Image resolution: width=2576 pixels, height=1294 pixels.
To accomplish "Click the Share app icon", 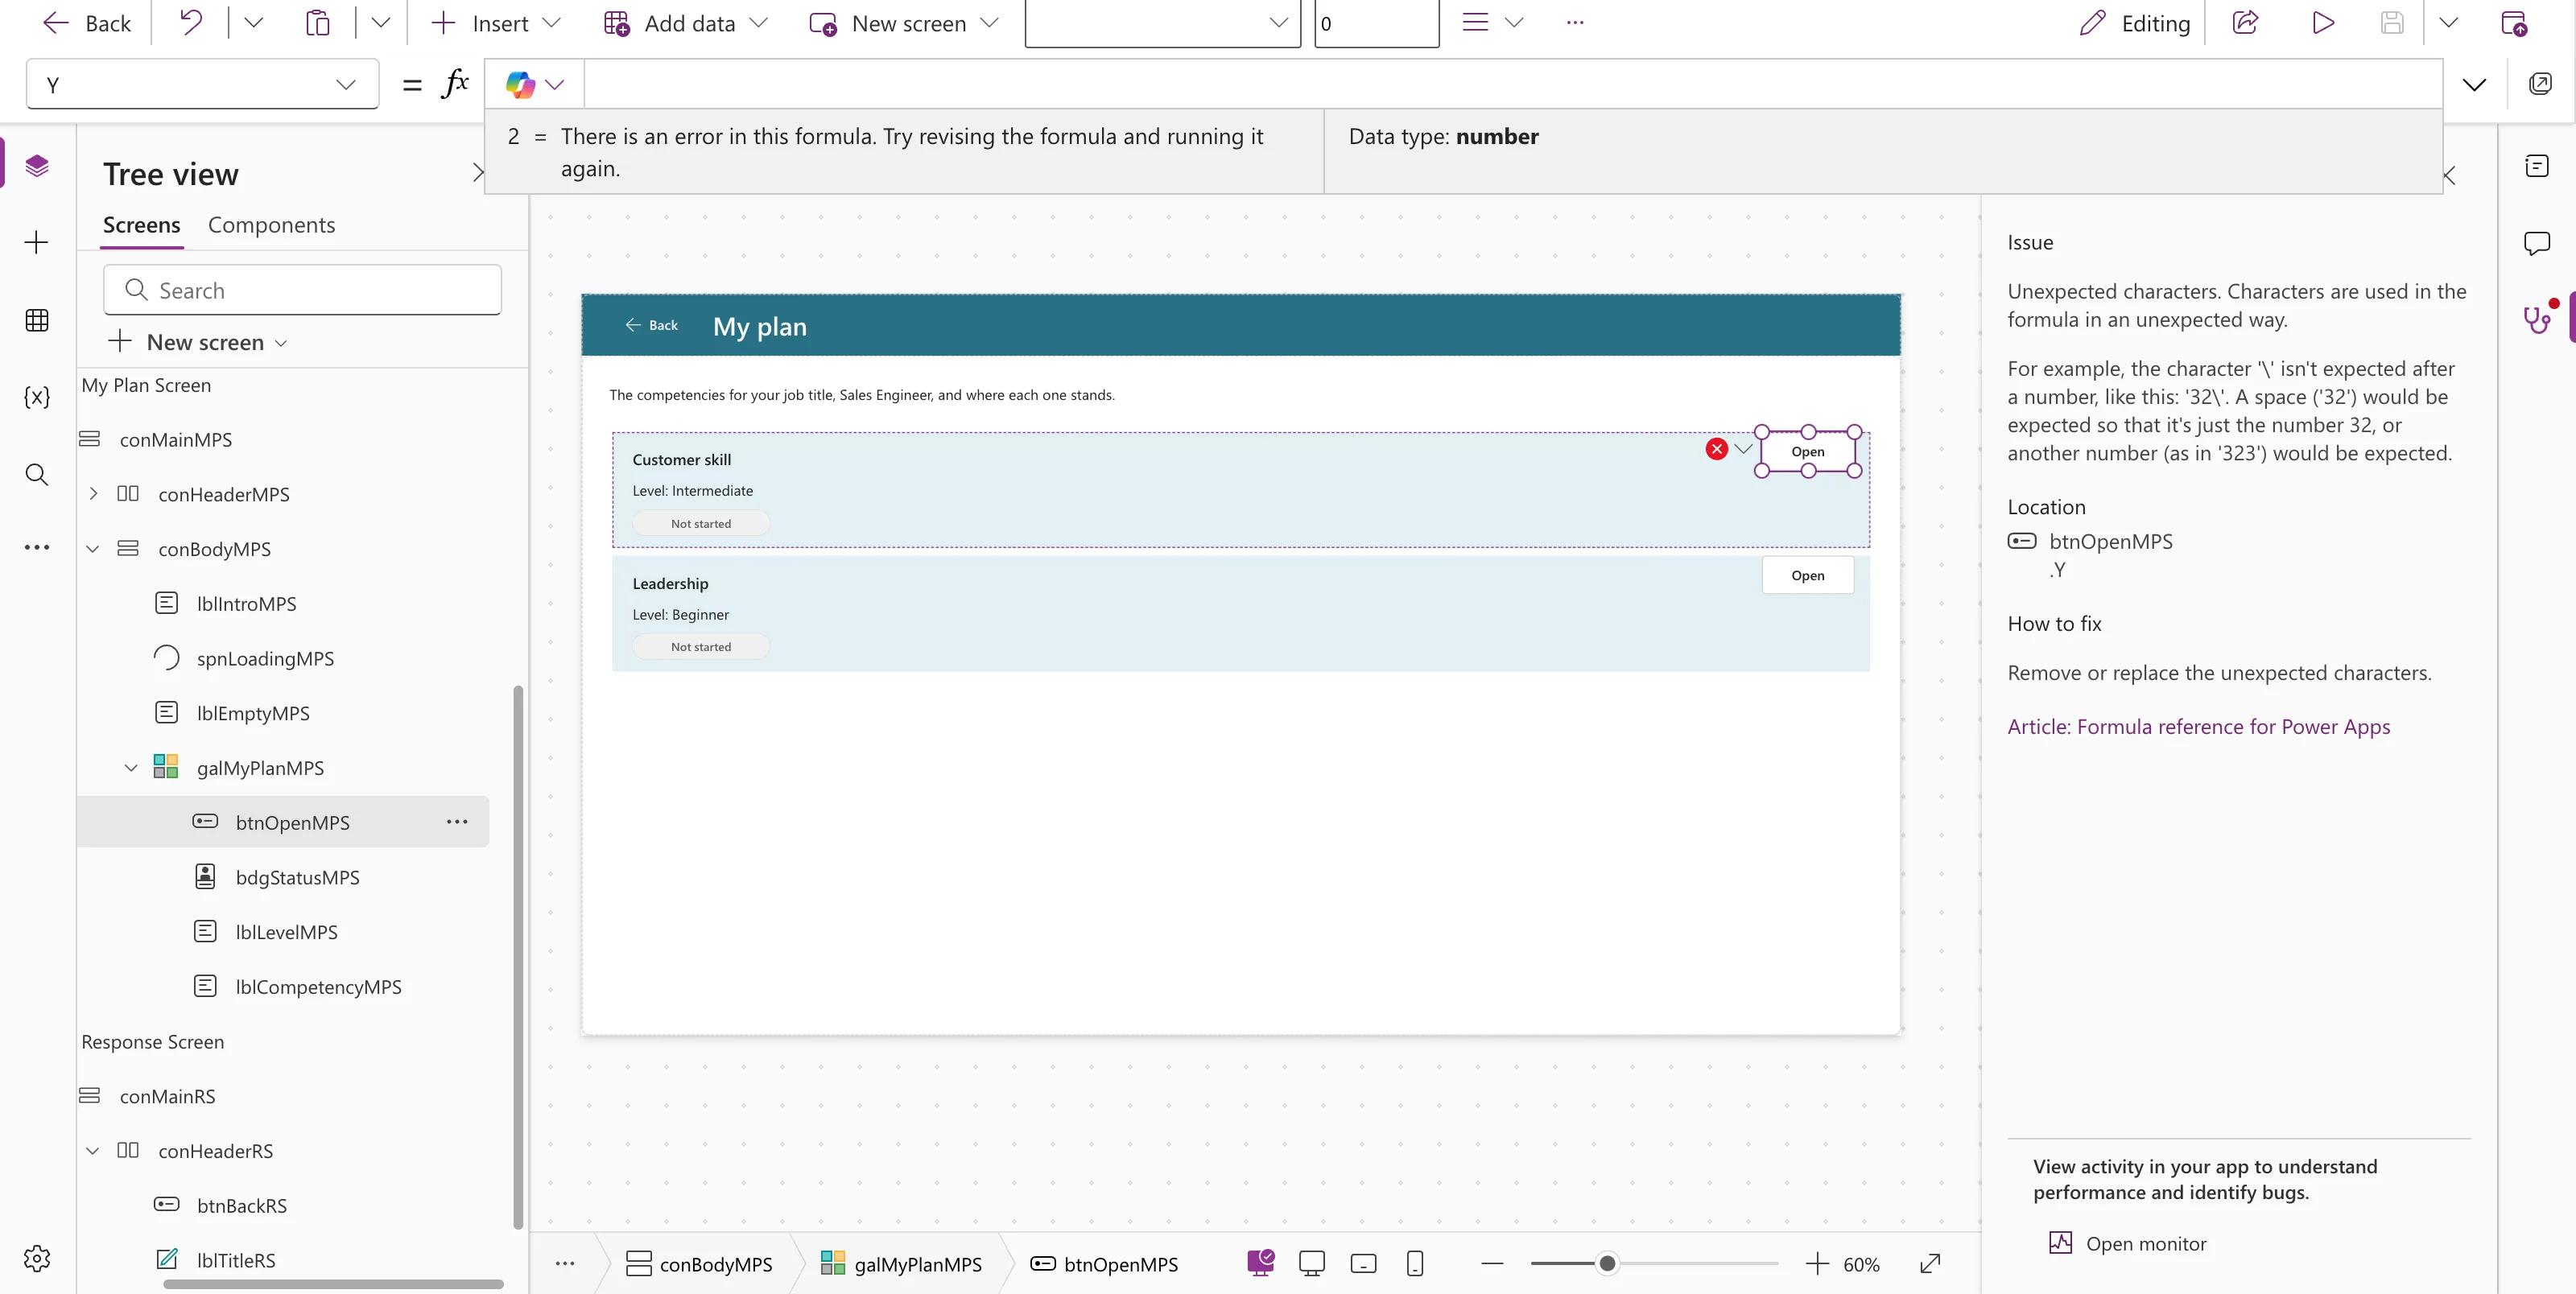I will [2246, 22].
